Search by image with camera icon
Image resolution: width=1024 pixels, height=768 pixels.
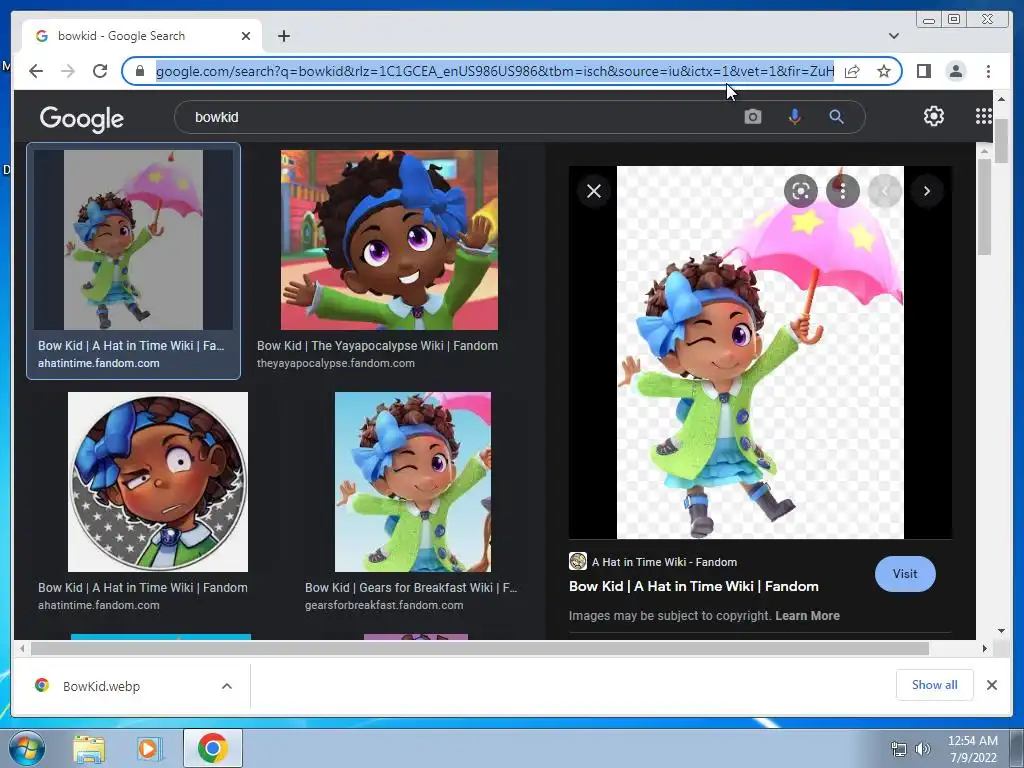752,117
